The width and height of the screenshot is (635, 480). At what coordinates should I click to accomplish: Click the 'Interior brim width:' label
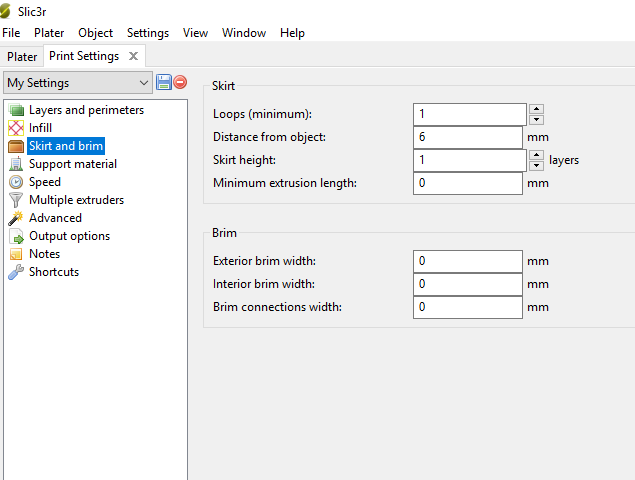tap(264, 284)
